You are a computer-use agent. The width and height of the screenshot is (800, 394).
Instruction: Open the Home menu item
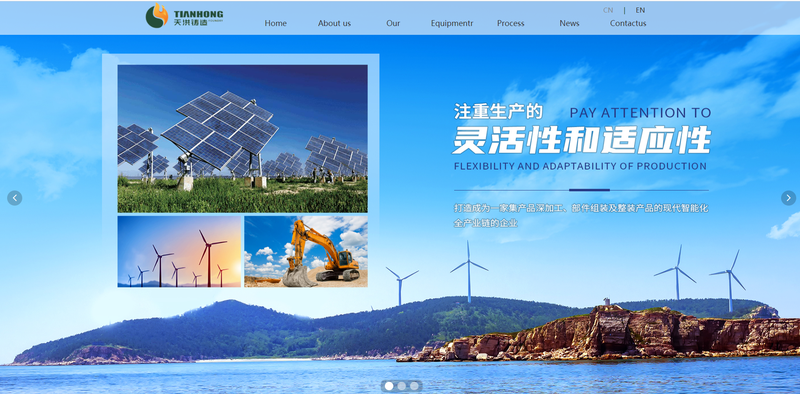276,23
